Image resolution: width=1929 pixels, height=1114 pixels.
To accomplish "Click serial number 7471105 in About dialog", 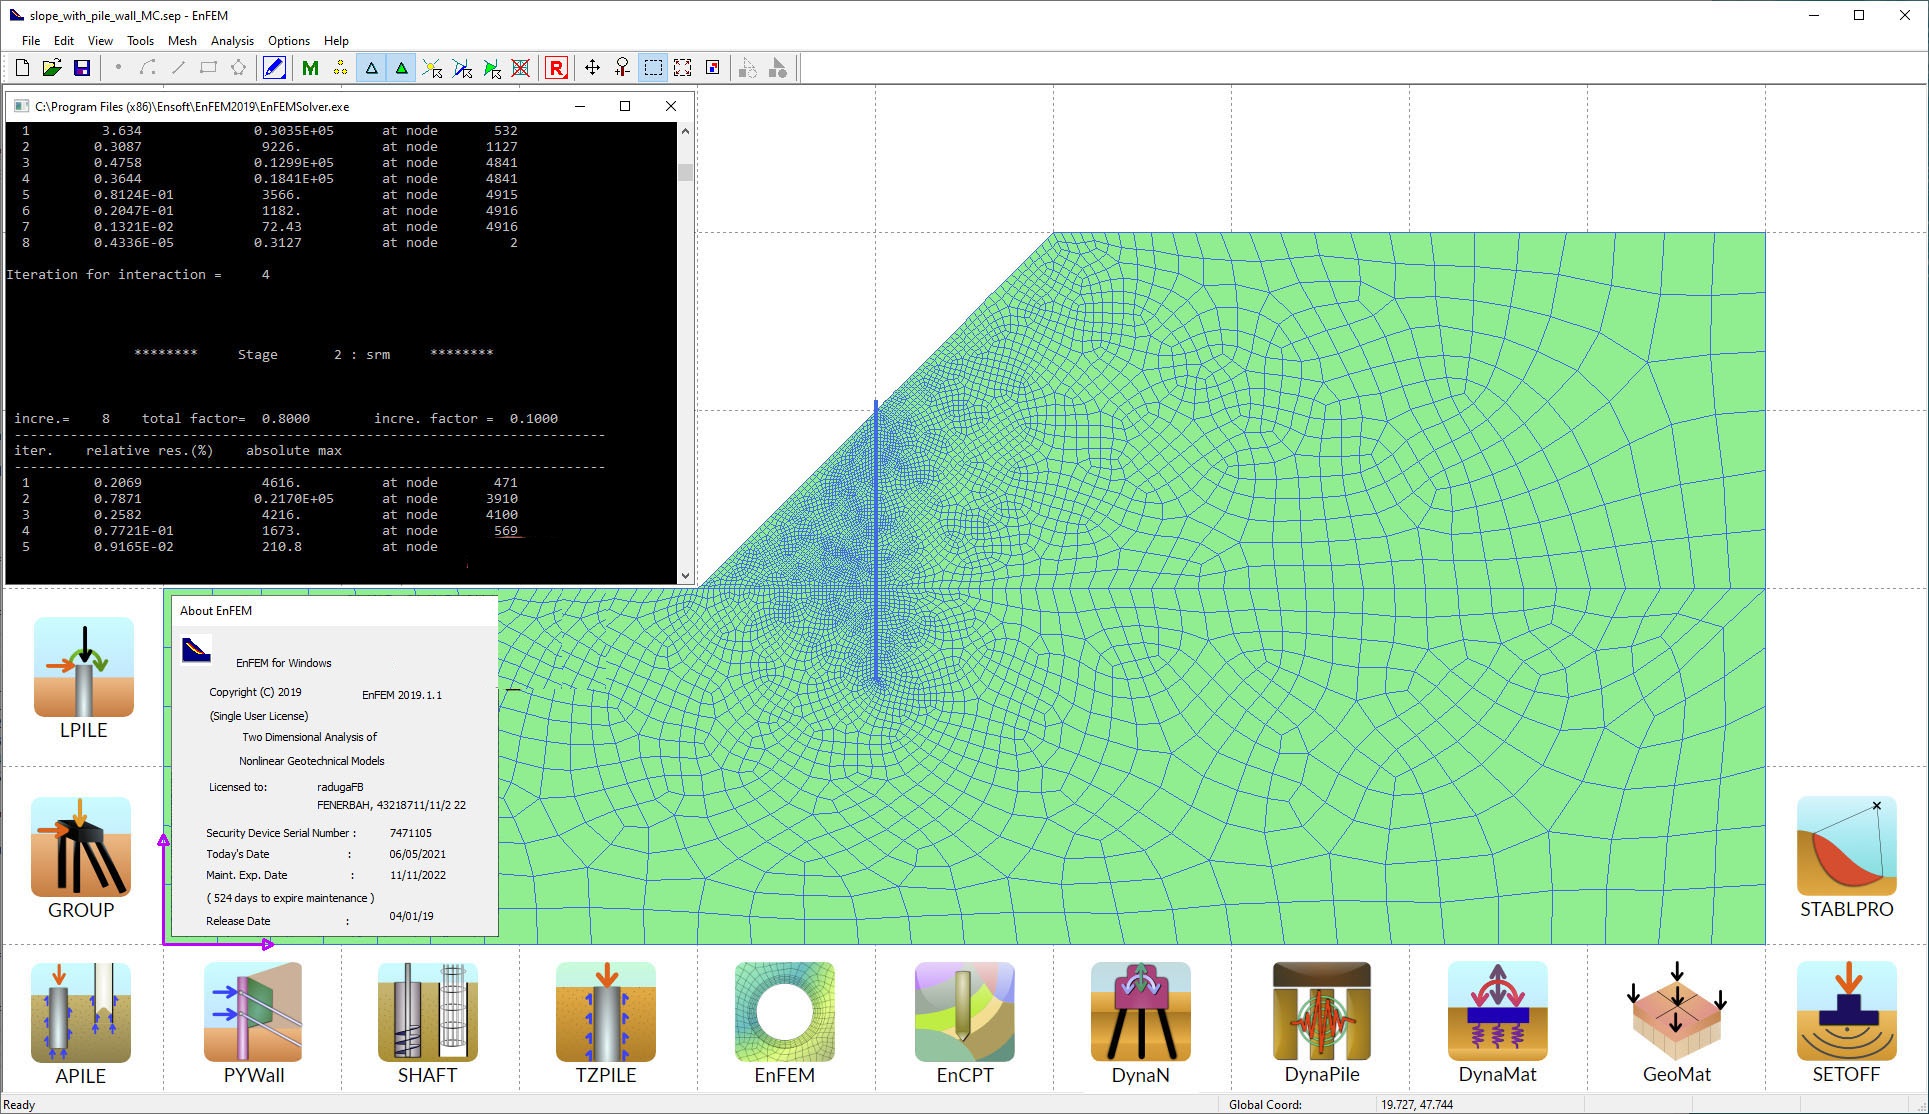I will (x=410, y=833).
